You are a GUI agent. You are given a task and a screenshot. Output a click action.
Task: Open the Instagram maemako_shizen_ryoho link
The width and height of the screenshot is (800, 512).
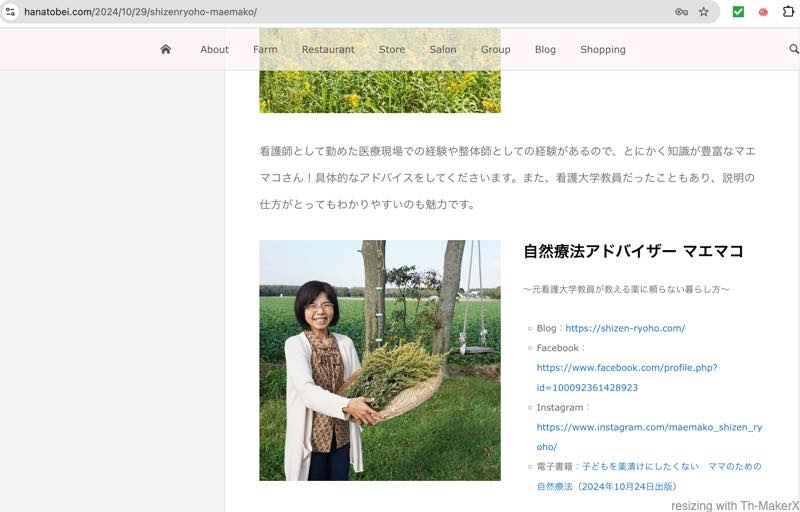pos(649,437)
